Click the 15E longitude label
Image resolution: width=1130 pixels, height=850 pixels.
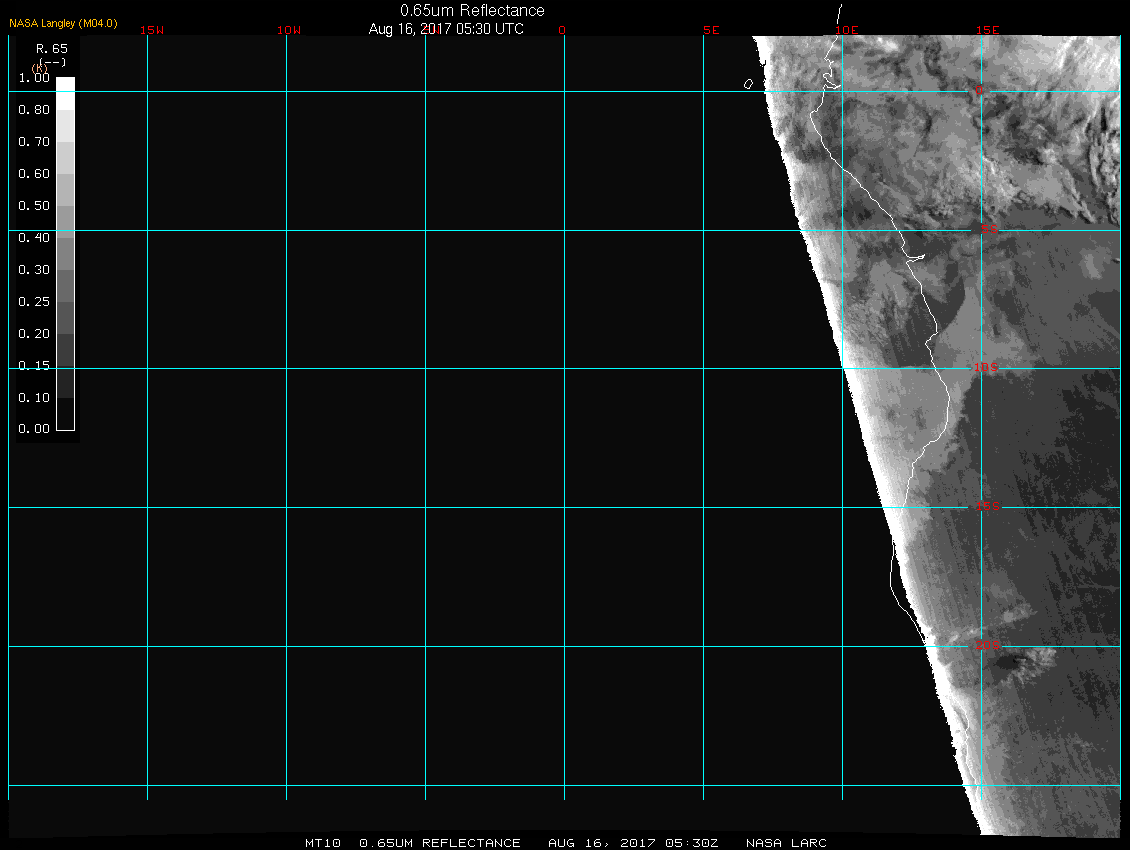coord(988,30)
